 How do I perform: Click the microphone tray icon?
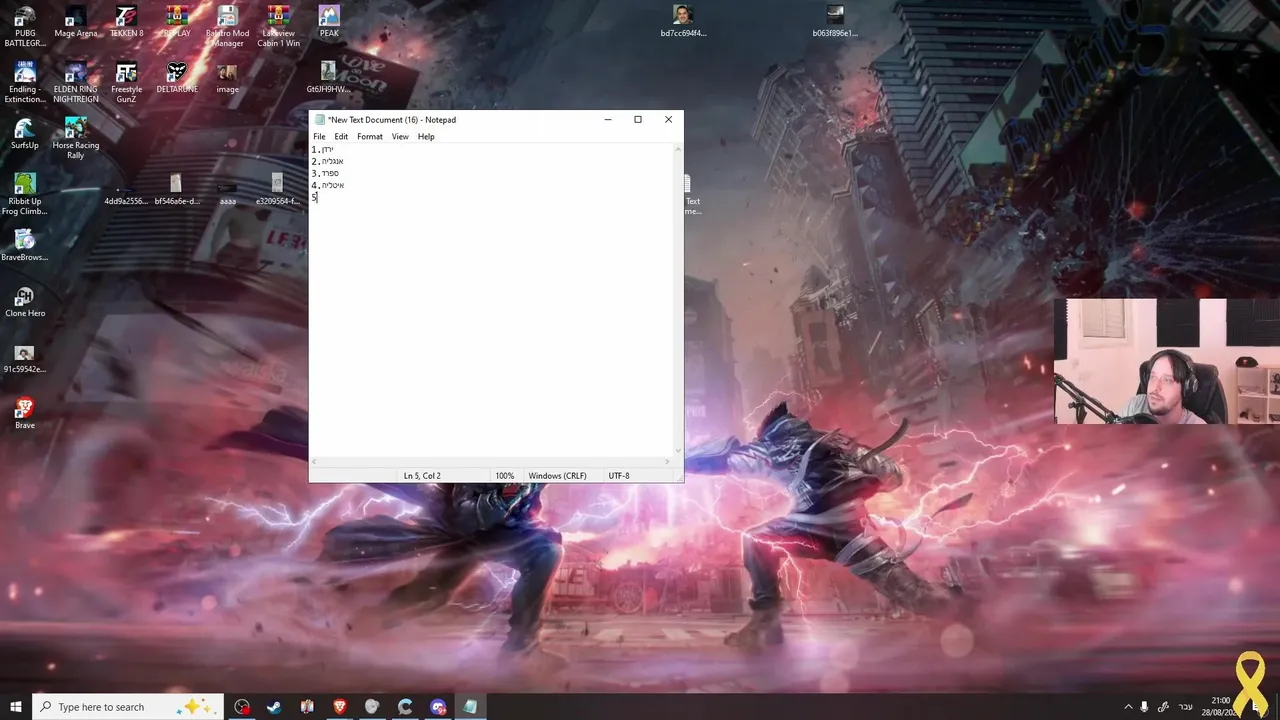pyautogui.click(x=1145, y=707)
